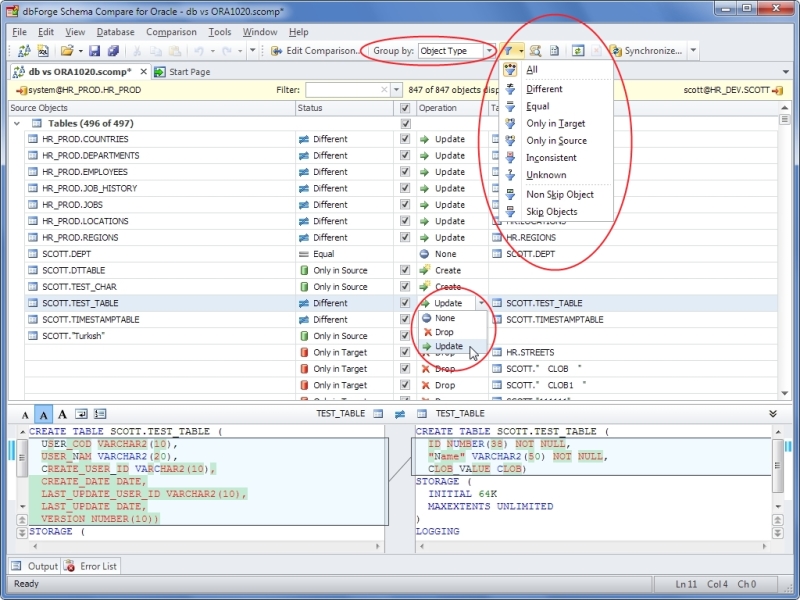800x600 pixels.
Task: Choose Only in Target filter option
Action: (x=557, y=123)
